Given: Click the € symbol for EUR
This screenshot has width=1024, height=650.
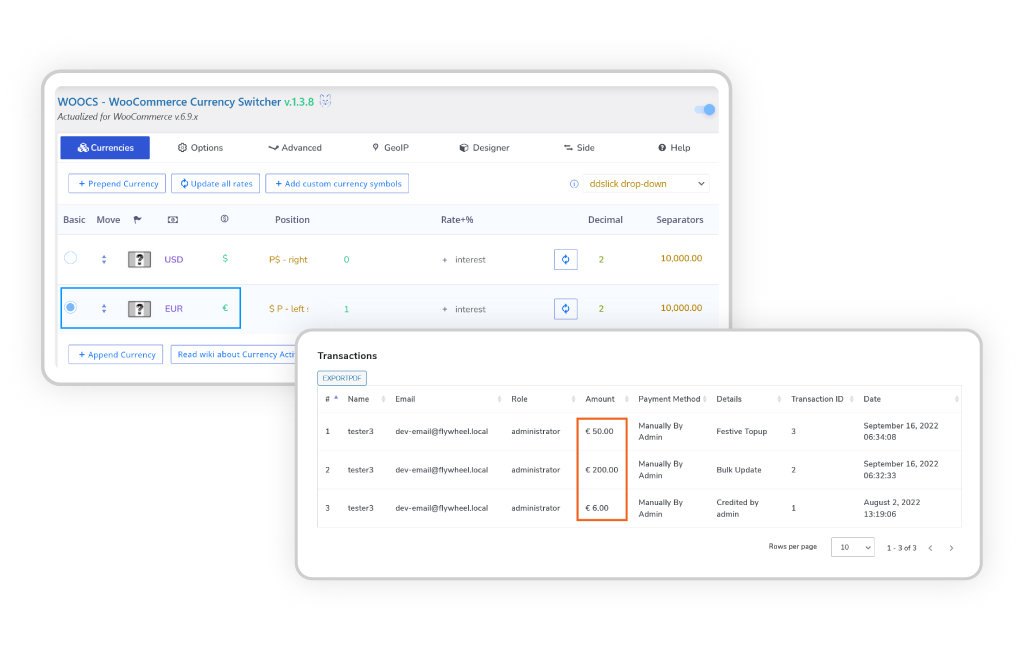Looking at the screenshot, I should (x=225, y=308).
